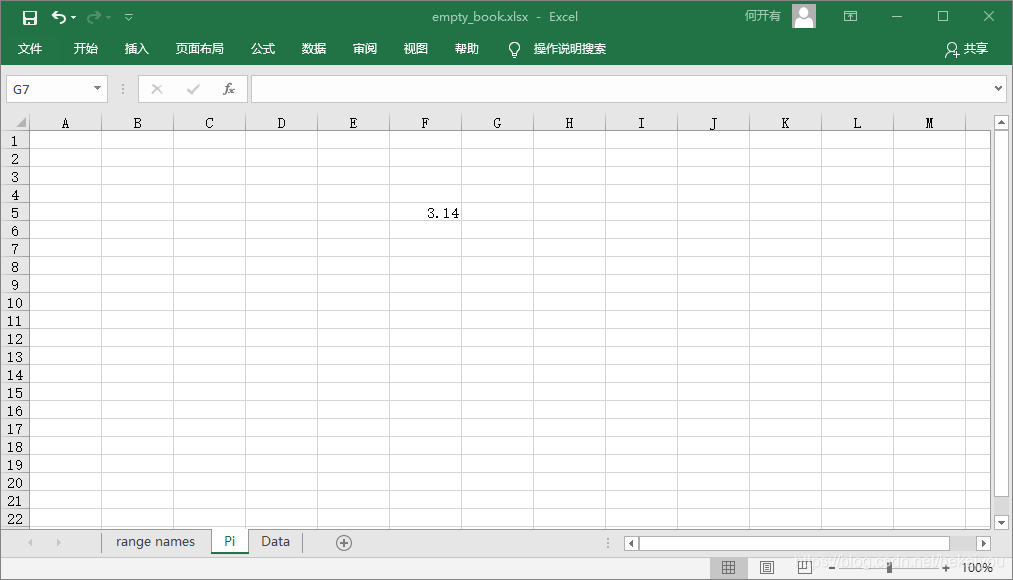Select the Pi sheet tab
The width and height of the screenshot is (1013, 580).
tap(230, 541)
